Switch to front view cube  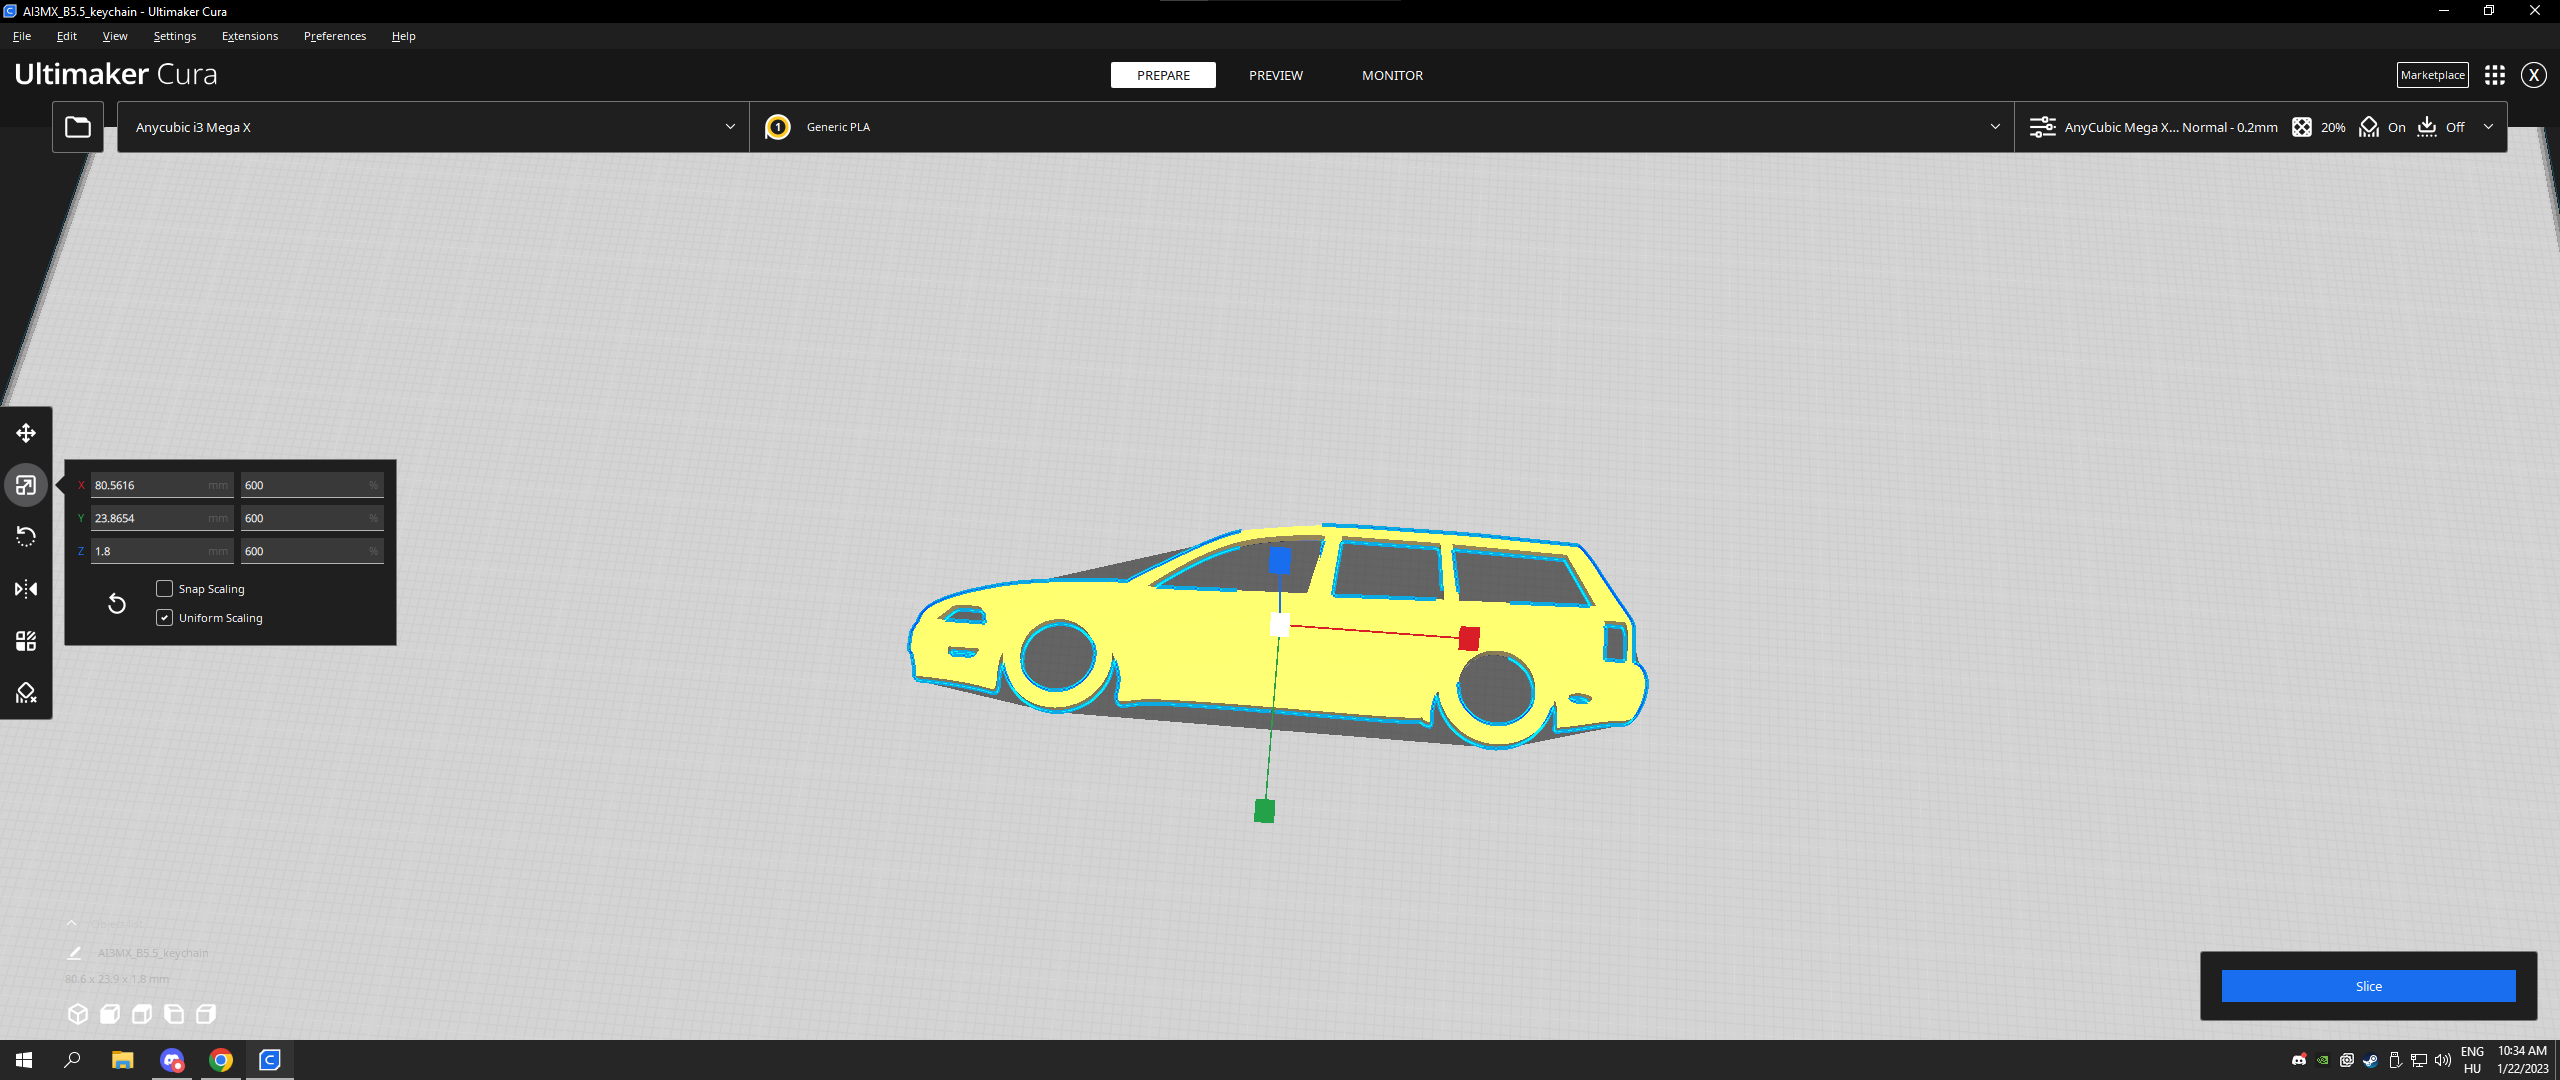click(x=110, y=1014)
